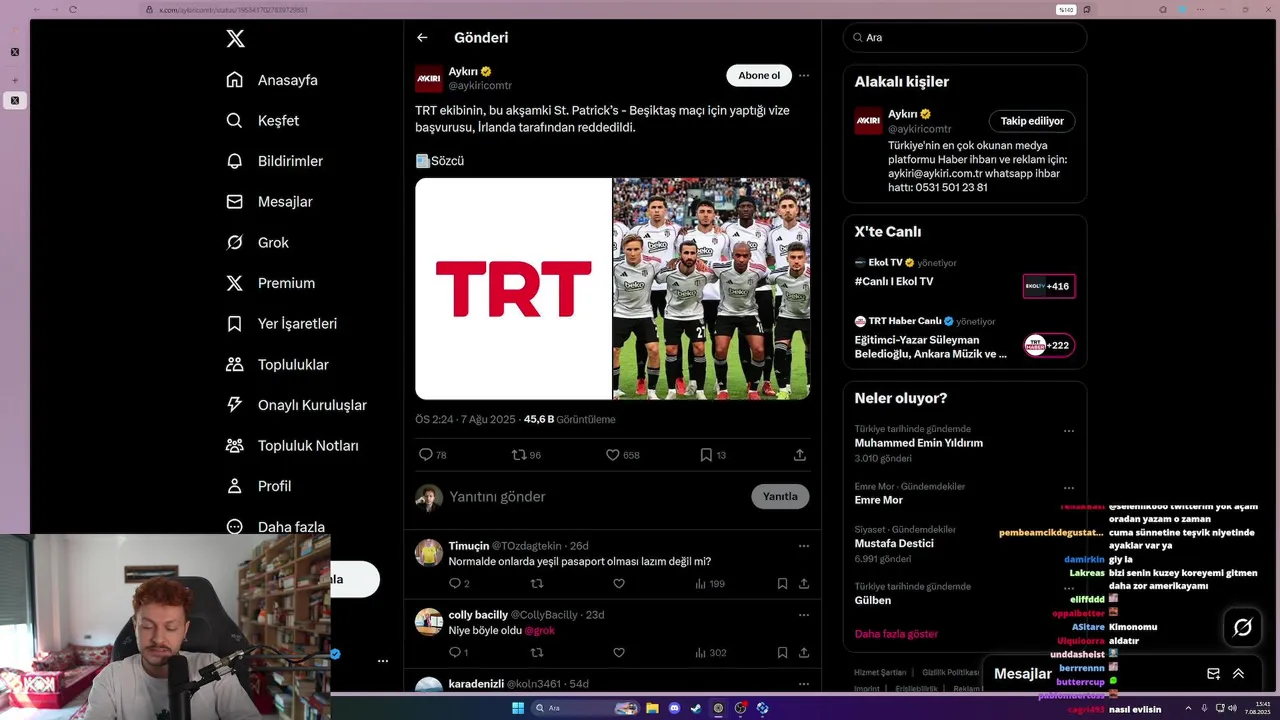Open more options on Timuçin reply
1280x720 pixels.
click(x=804, y=546)
